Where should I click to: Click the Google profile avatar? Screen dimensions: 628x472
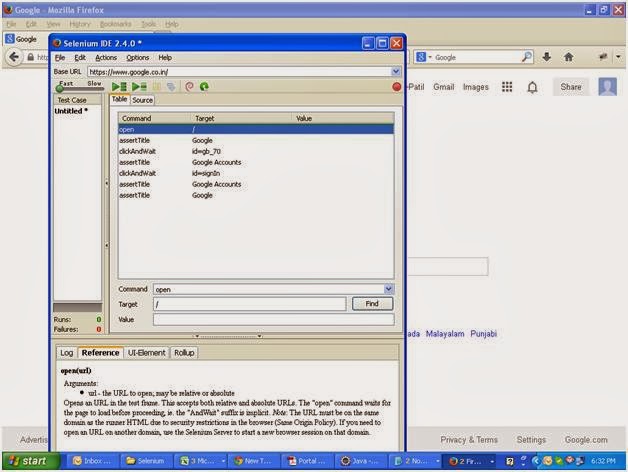(607, 87)
